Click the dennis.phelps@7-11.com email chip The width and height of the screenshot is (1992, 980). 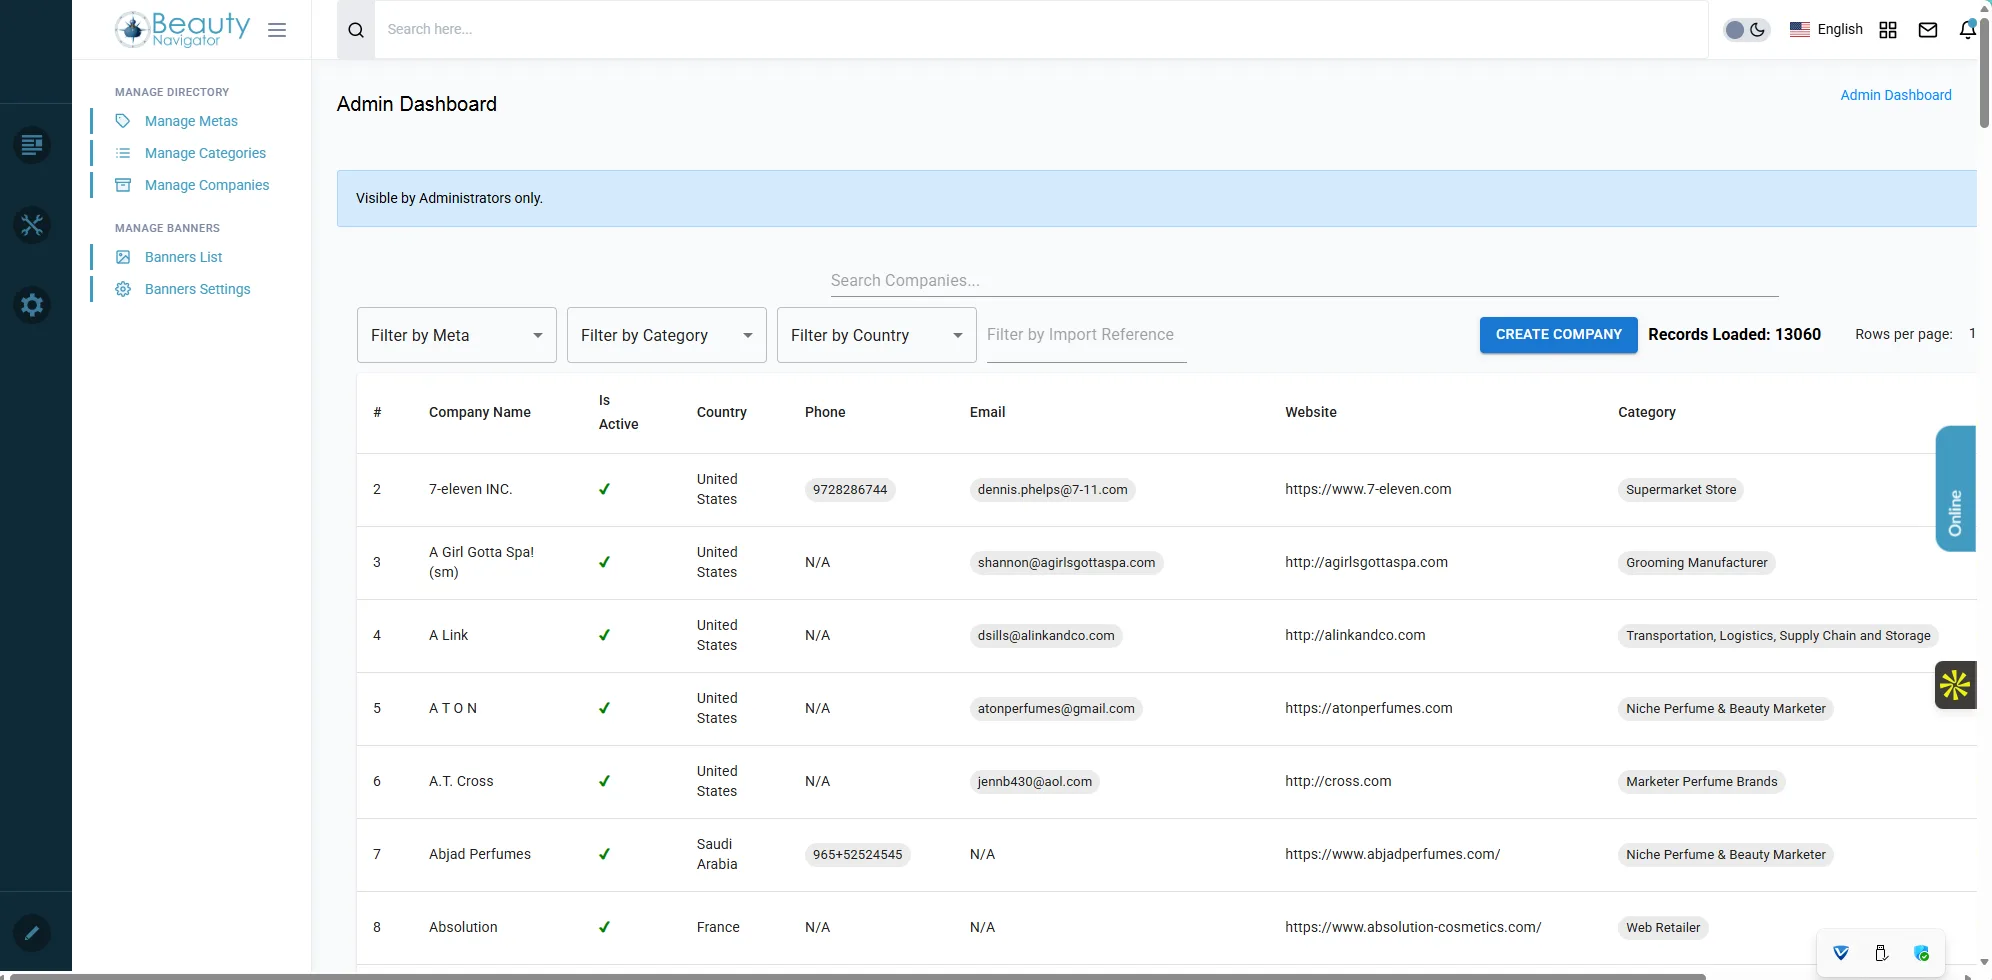[x=1052, y=490]
